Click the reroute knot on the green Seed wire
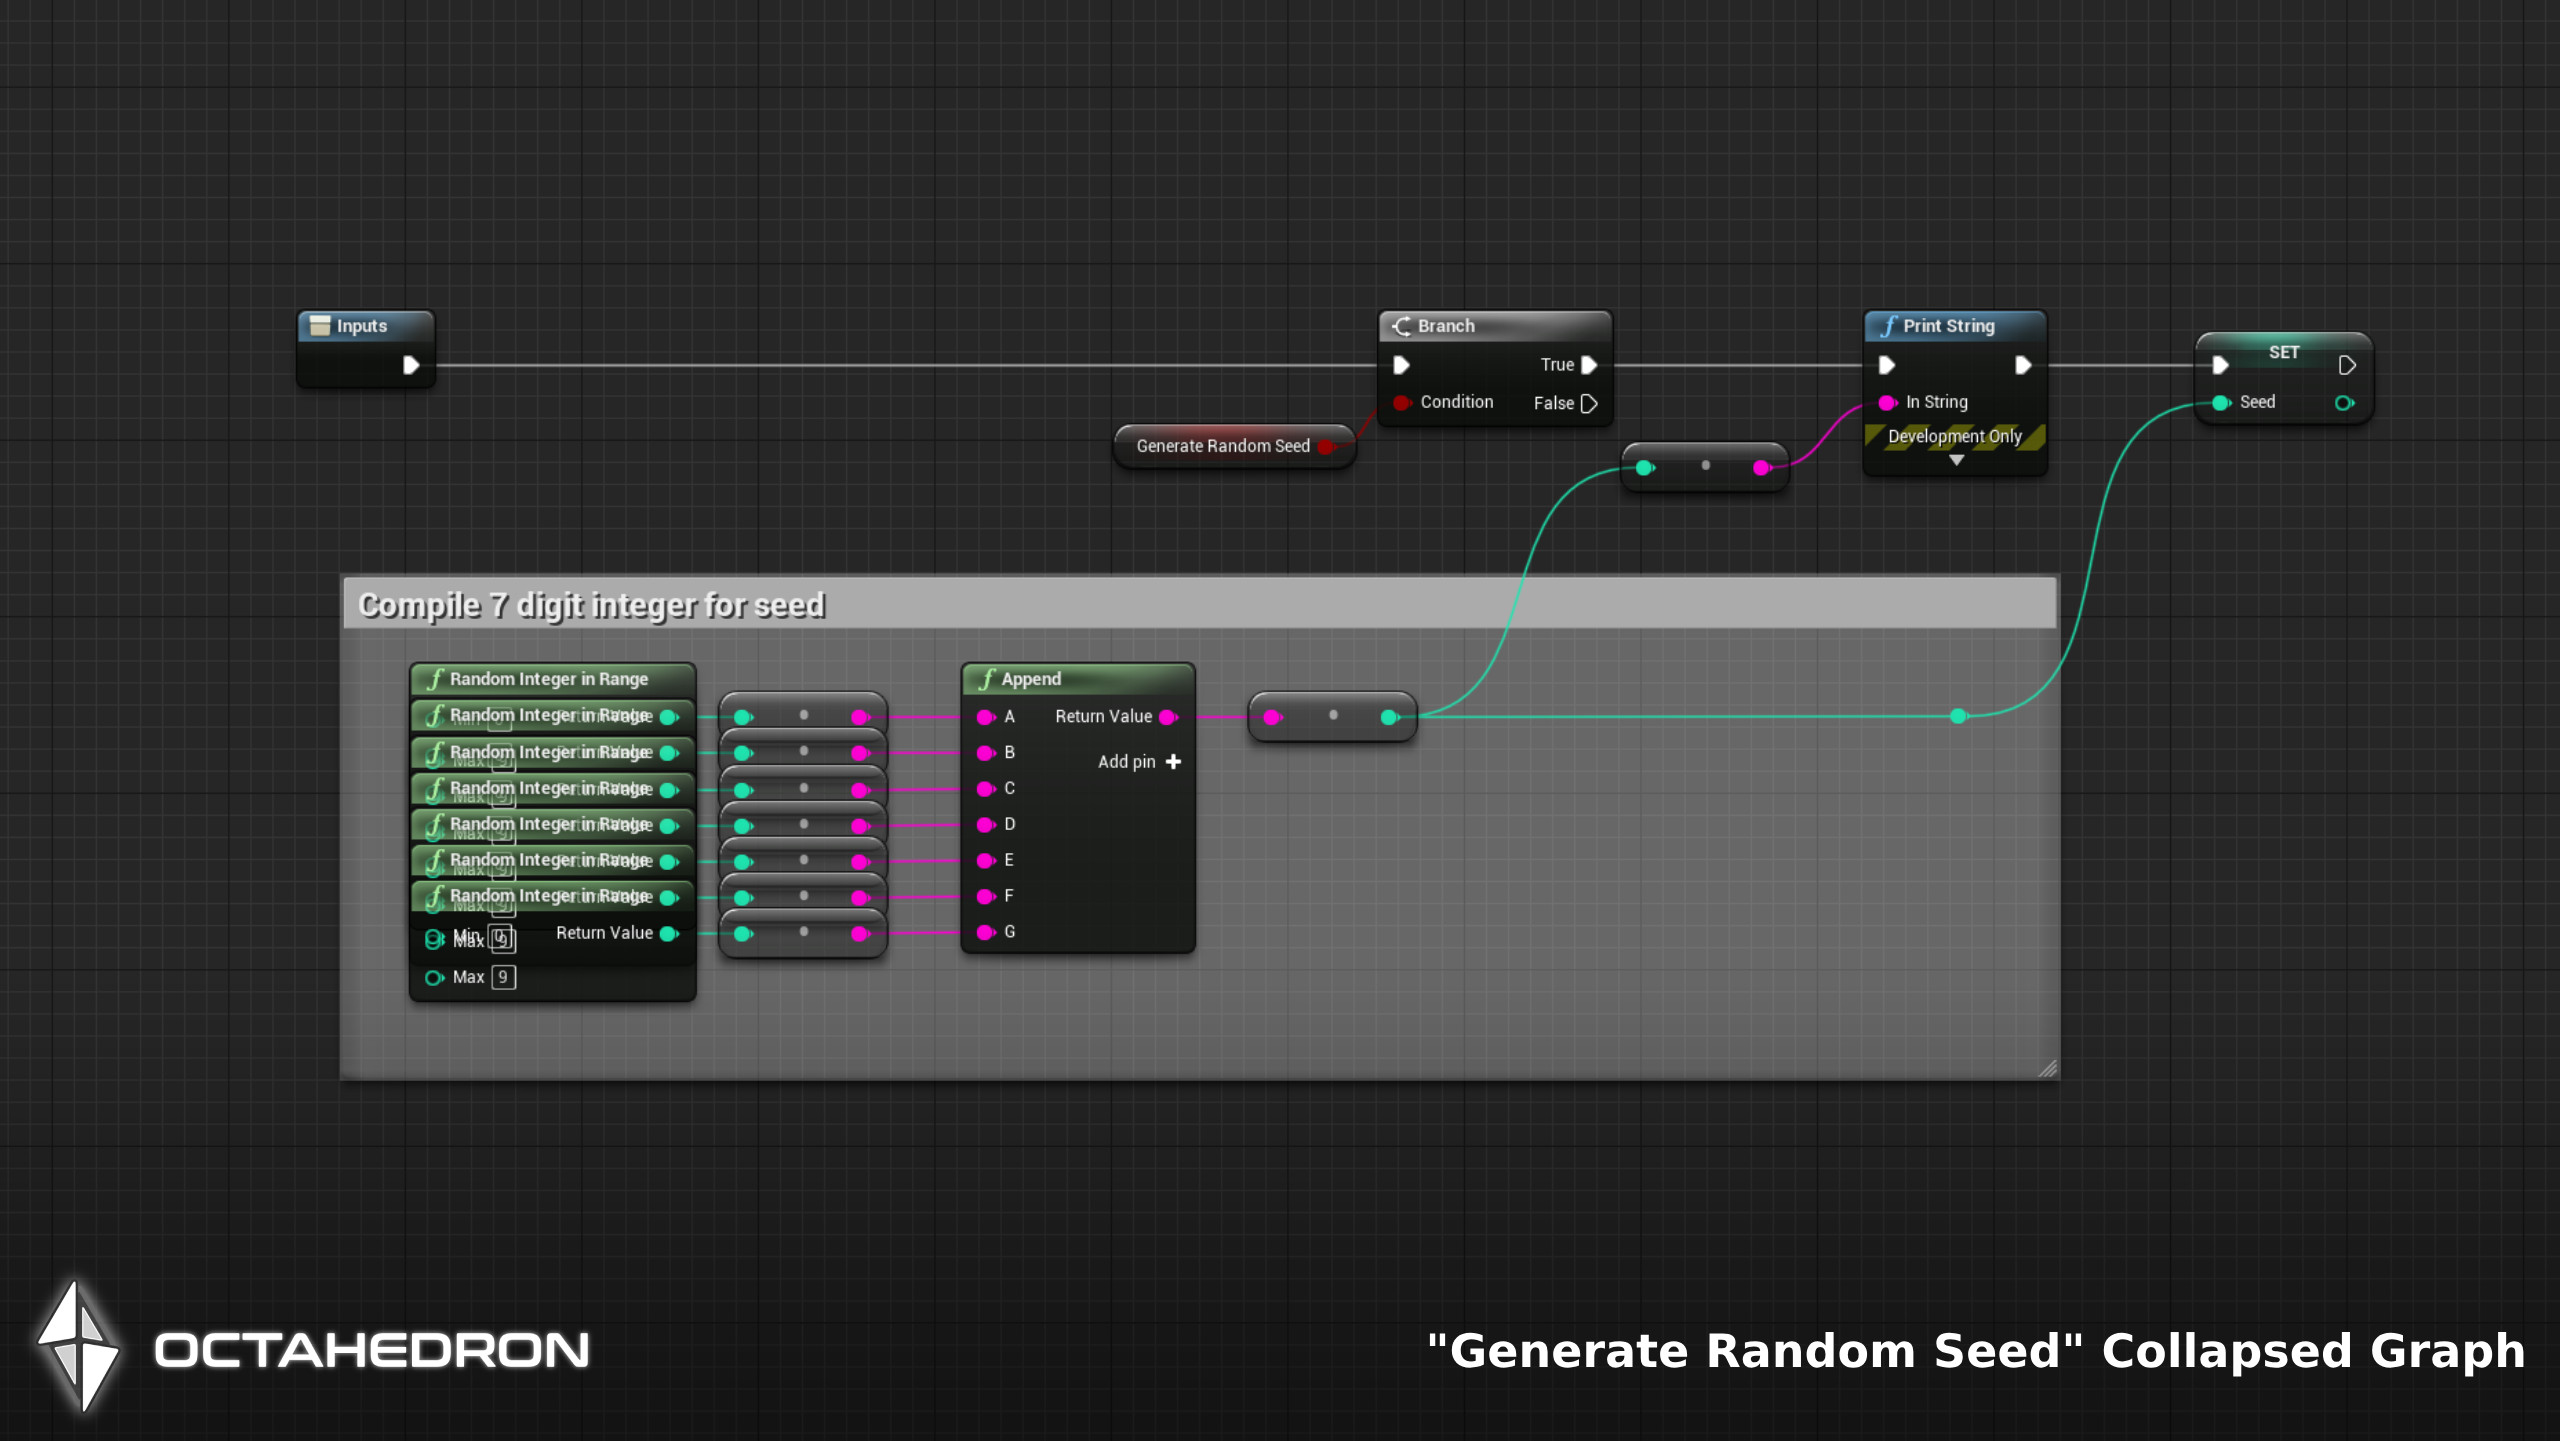Screen dimensions: 2560x1441 point(1958,715)
